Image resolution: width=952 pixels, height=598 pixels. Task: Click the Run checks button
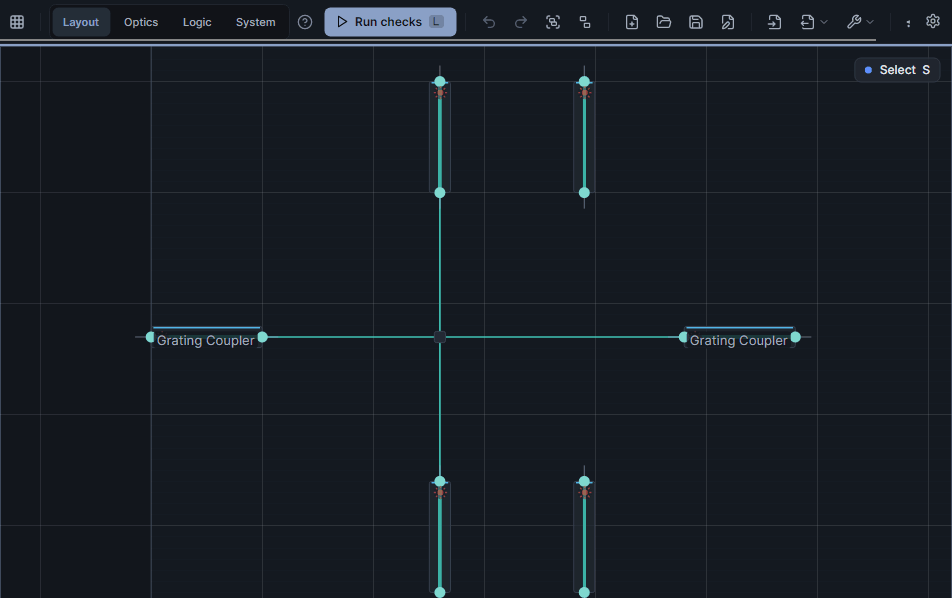coord(390,22)
